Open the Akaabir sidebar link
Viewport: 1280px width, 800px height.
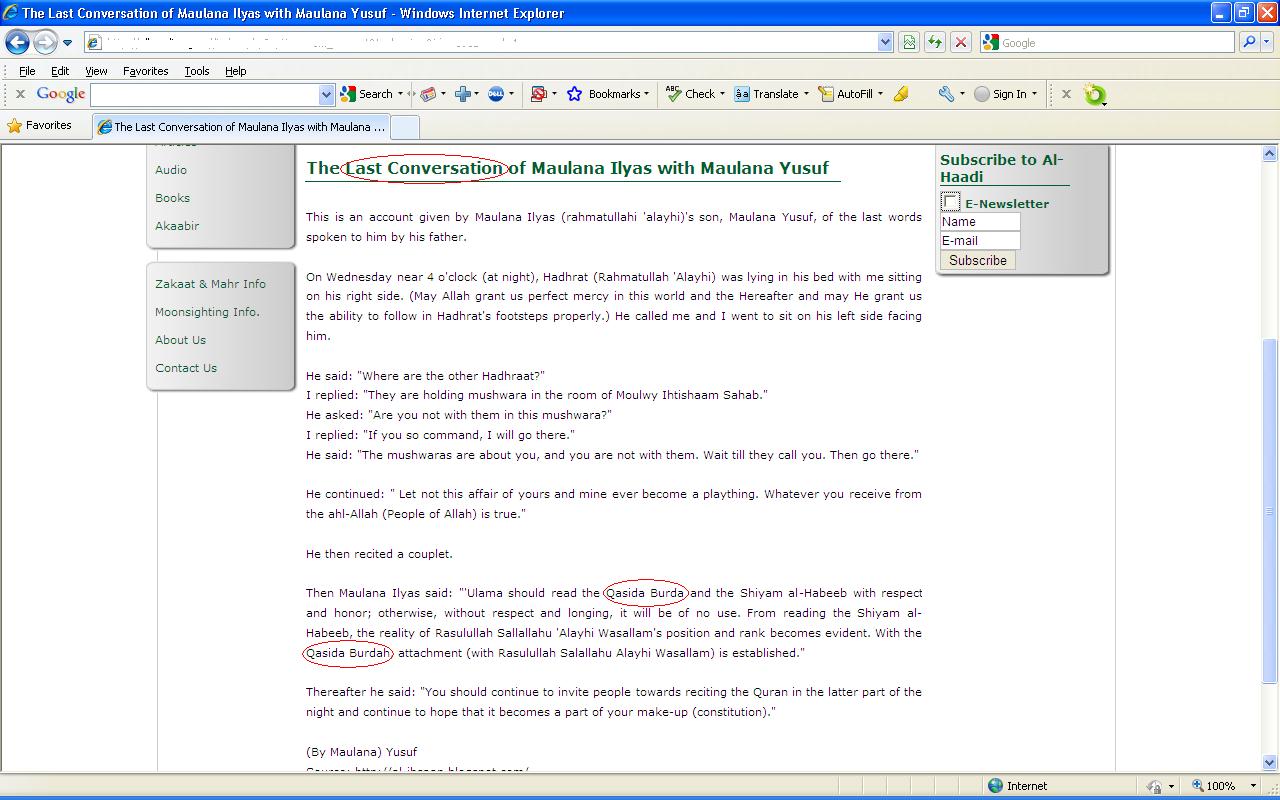tap(177, 226)
